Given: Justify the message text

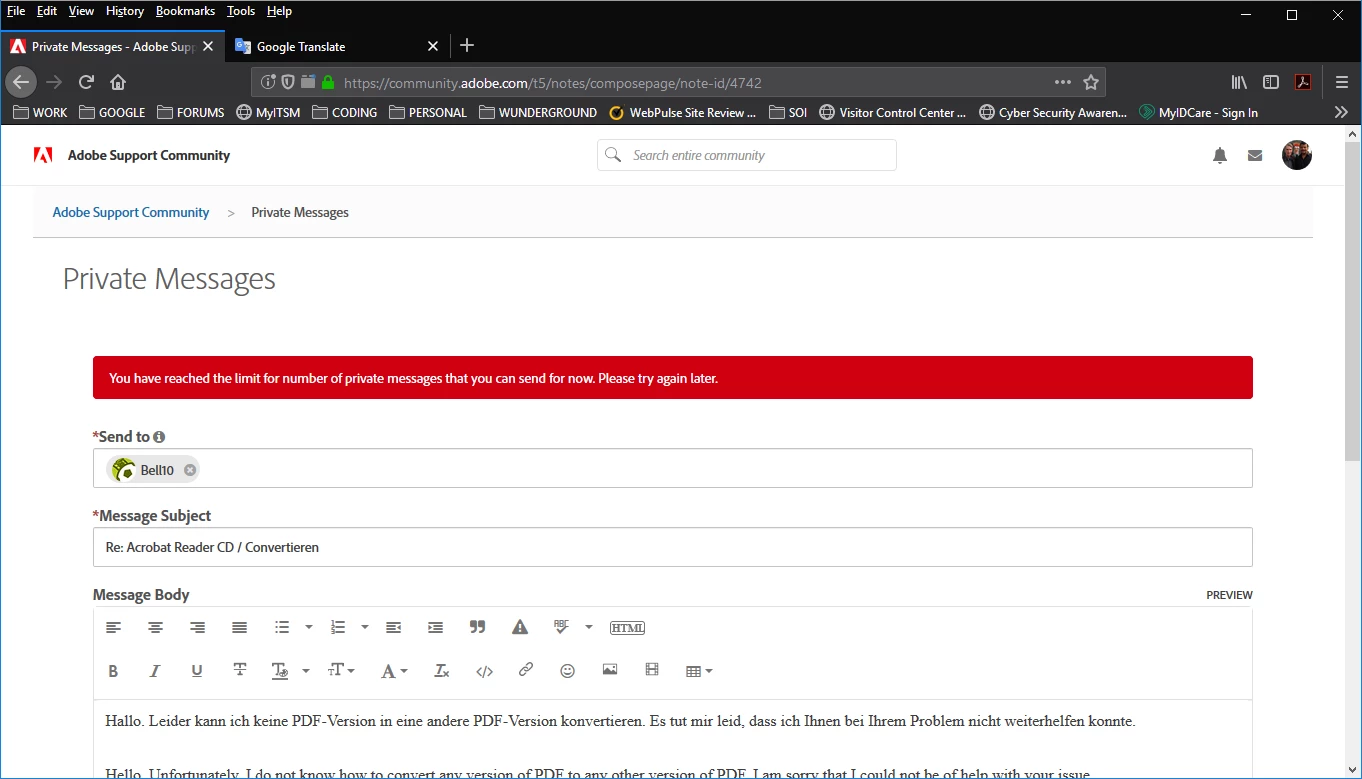Looking at the screenshot, I should pos(240,628).
